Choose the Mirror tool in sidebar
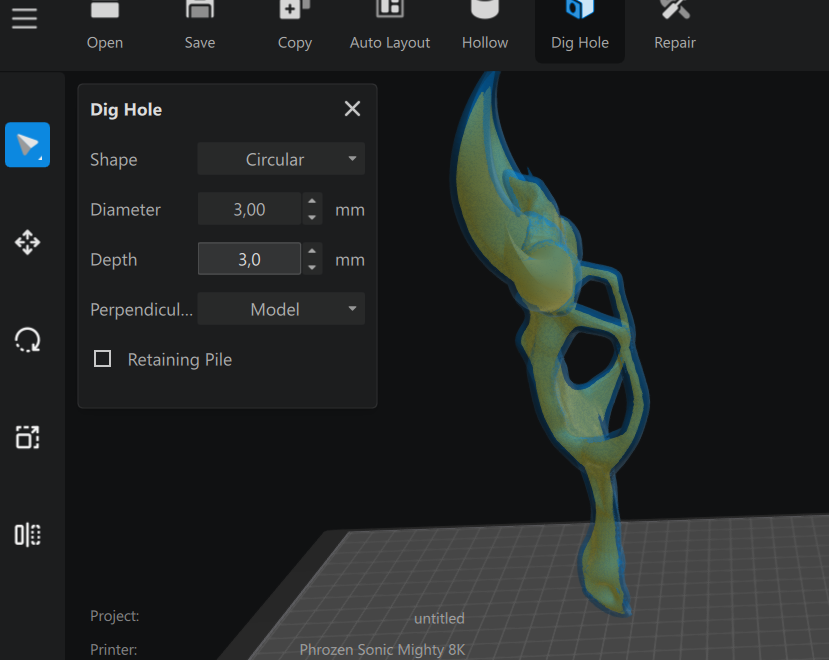This screenshot has height=660, width=829. coord(27,535)
